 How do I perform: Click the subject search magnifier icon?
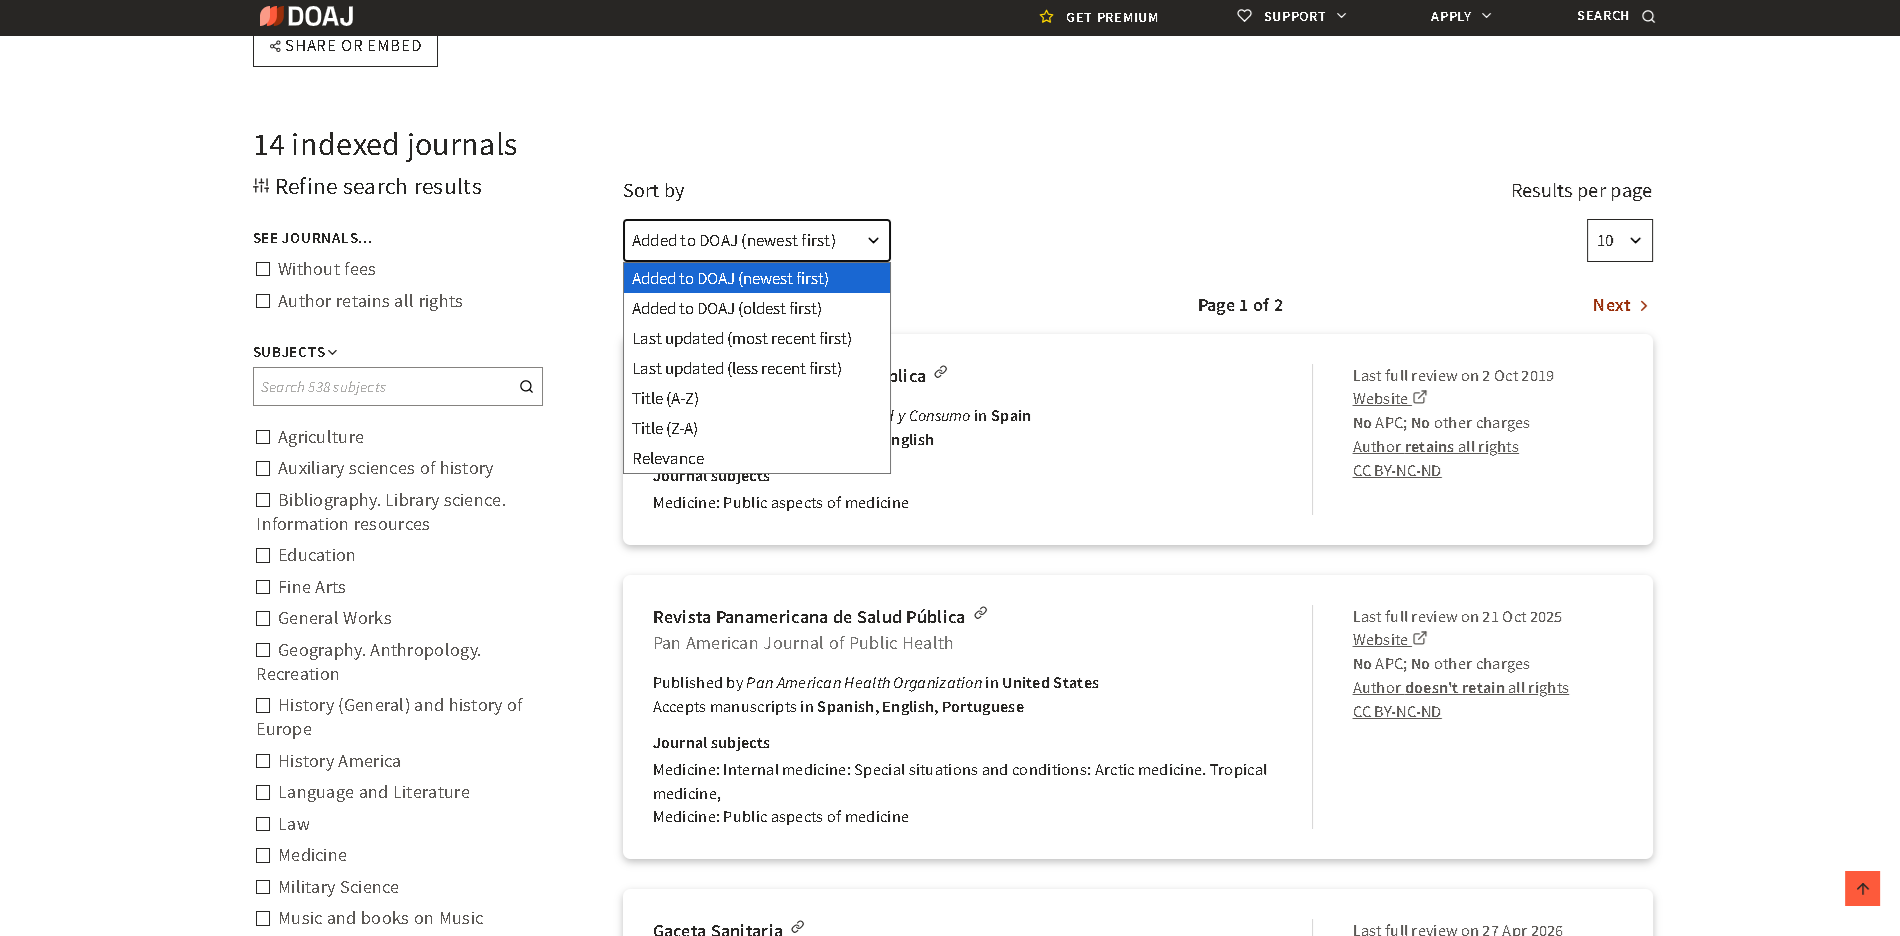tap(526, 387)
